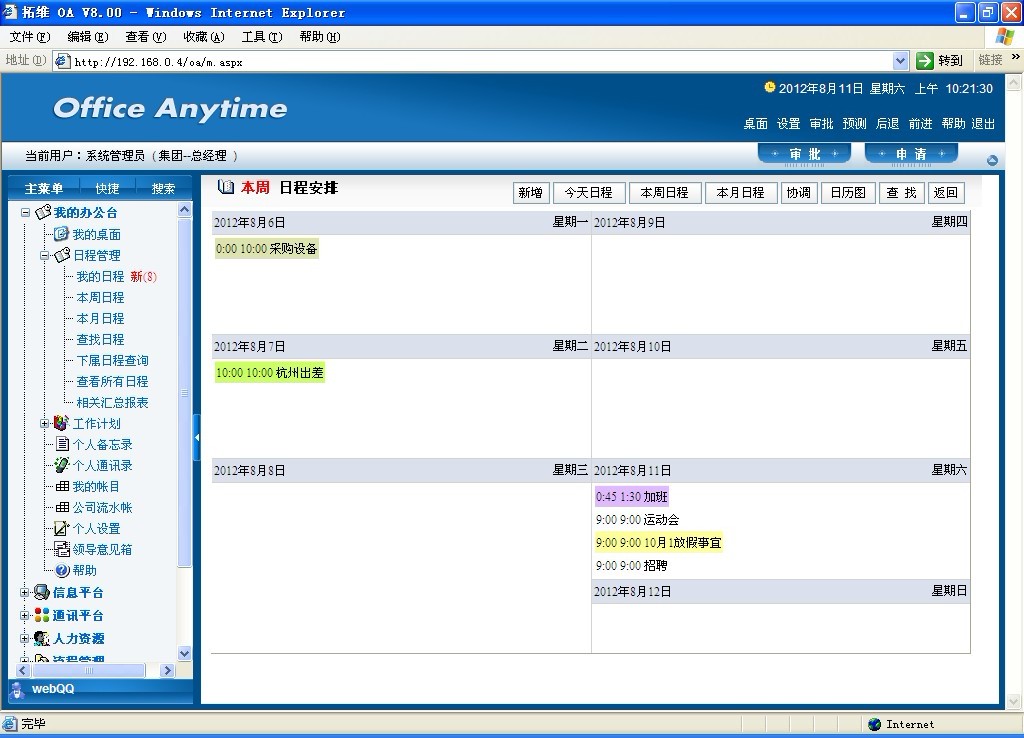Open 我的桌面 desktop icon in sidebar
The height and width of the screenshot is (738, 1024).
tap(62, 234)
